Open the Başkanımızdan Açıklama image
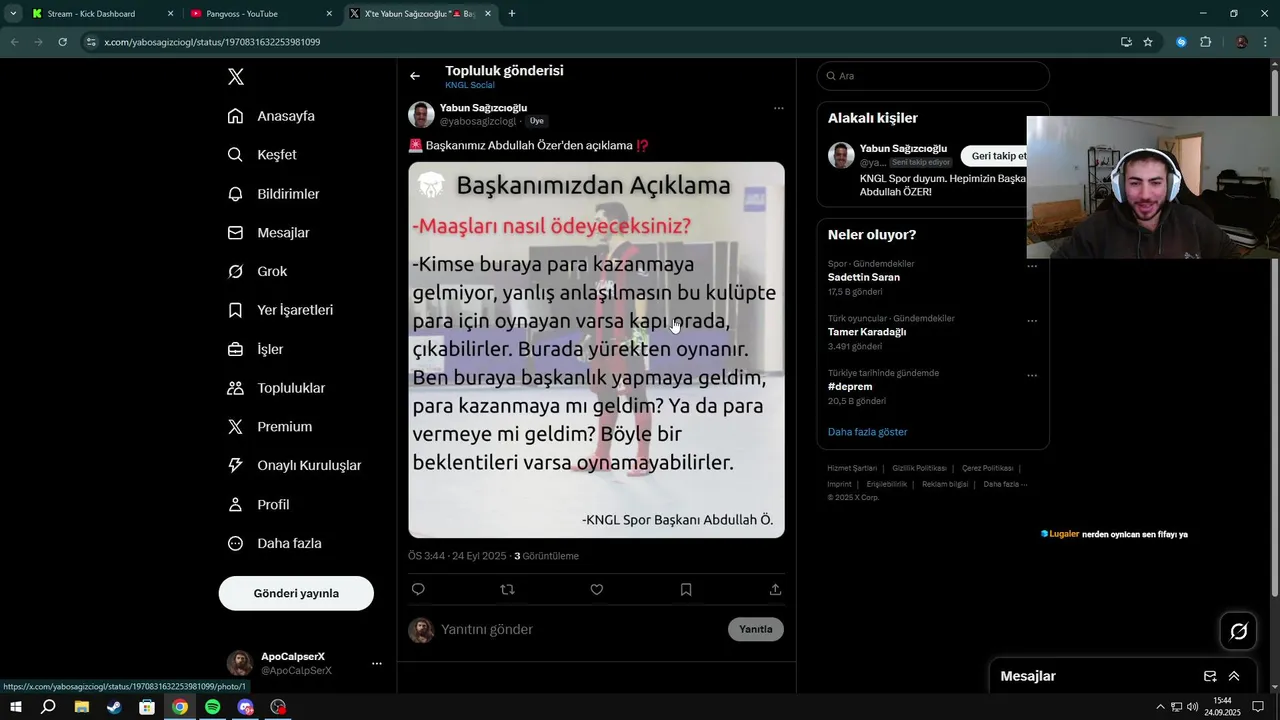 tap(596, 350)
